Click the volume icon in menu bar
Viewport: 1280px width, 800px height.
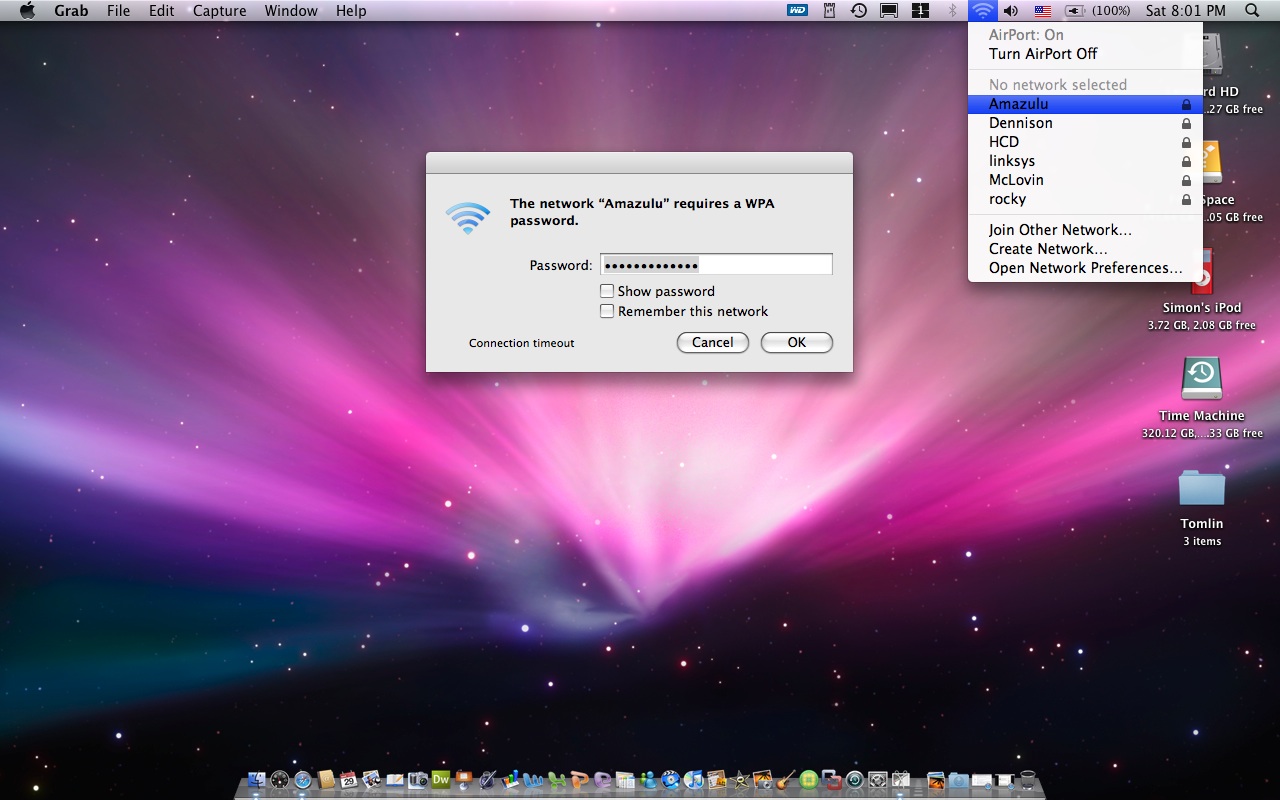pyautogui.click(x=1011, y=11)
